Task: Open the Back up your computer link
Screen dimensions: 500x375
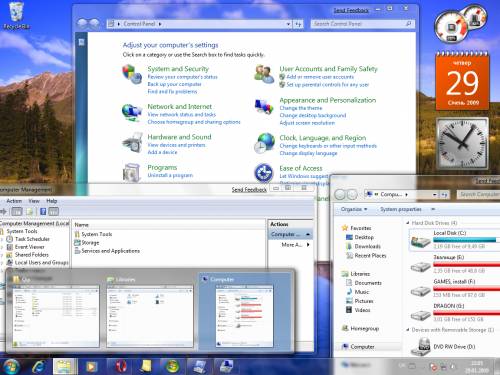Action: 174,84
